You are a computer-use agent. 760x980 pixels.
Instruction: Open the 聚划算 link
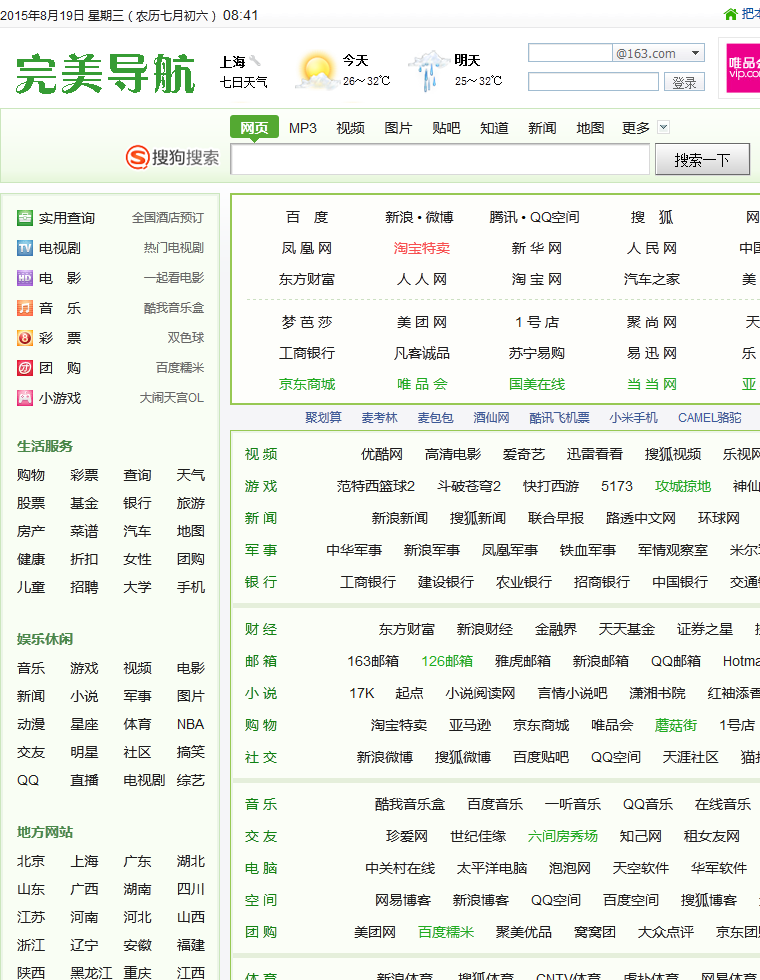click(323, 418)
